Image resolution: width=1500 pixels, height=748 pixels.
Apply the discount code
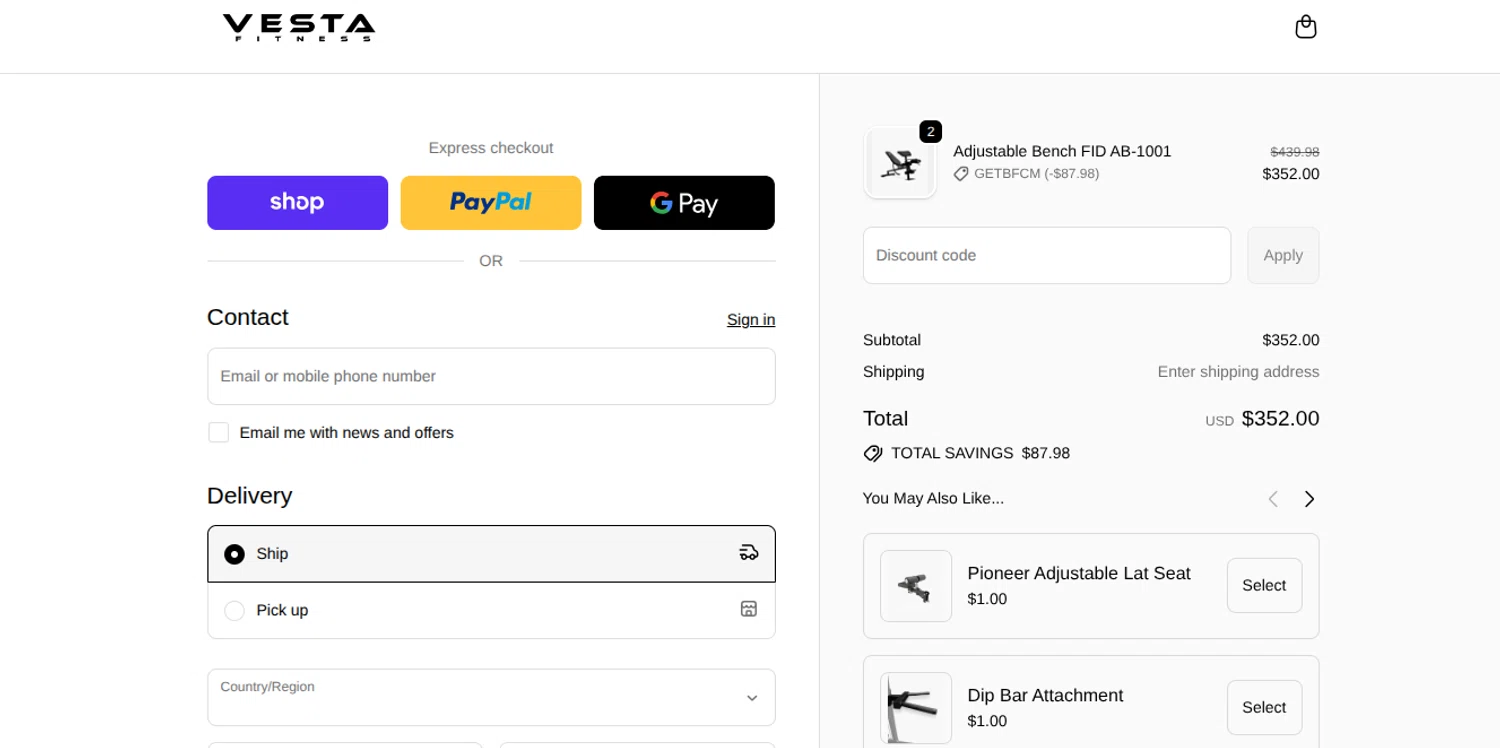tap(1283, 255)
